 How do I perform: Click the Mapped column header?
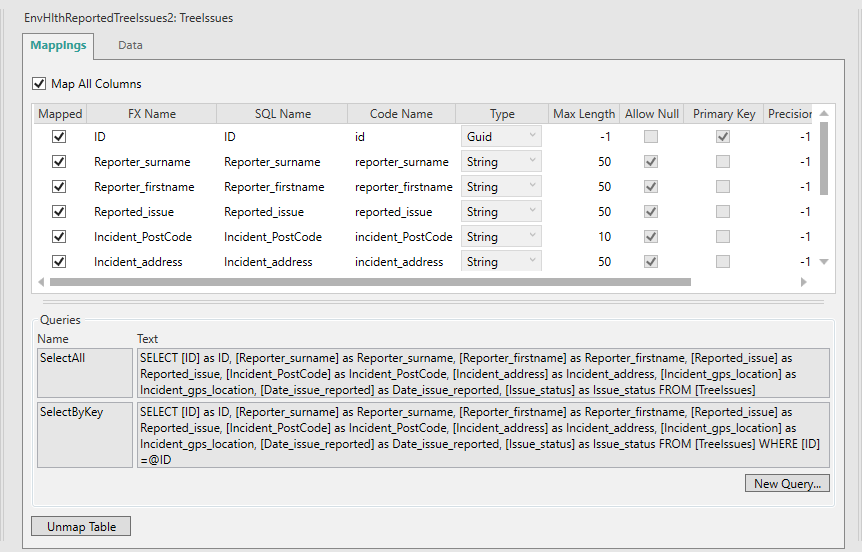[x=60, y=114]
